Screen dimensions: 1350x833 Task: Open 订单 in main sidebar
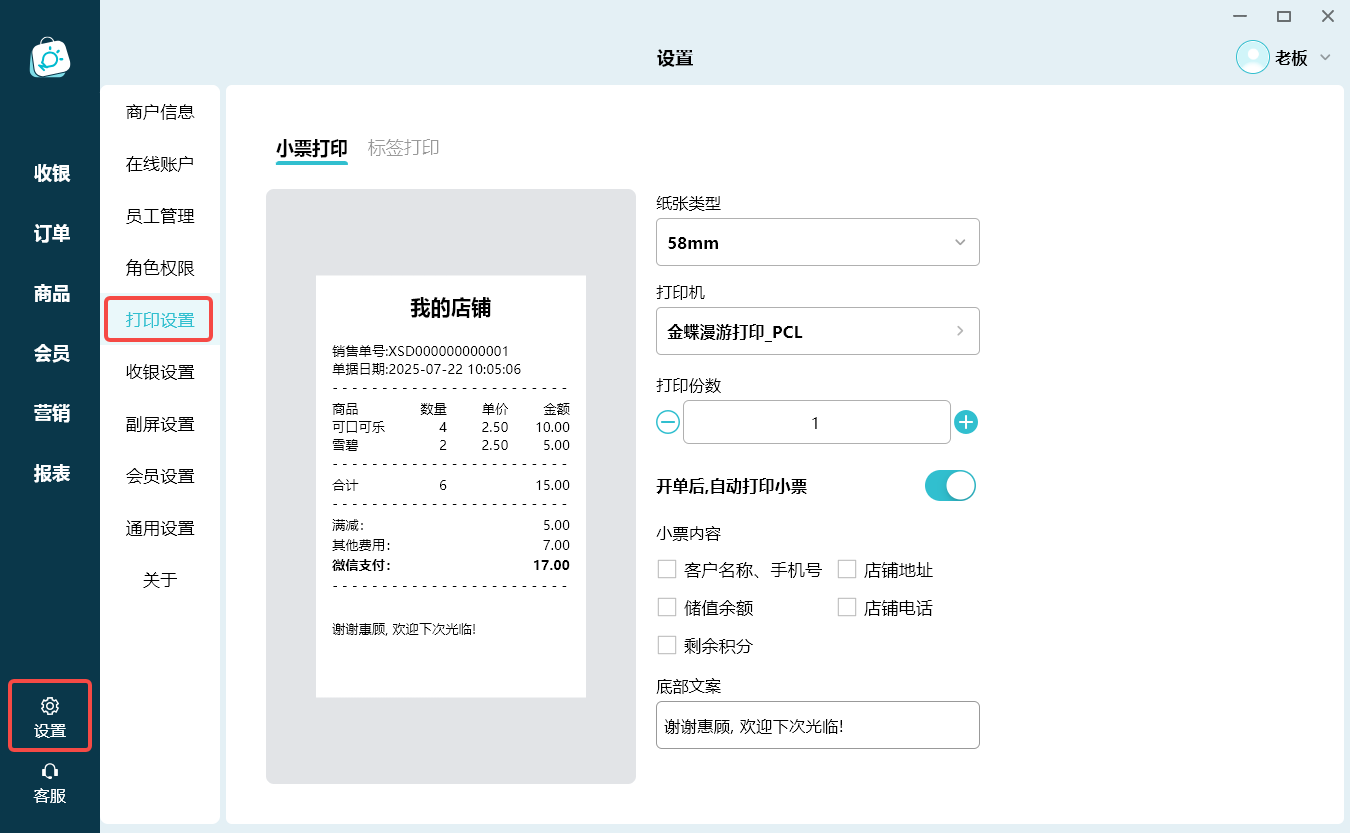(x=52, y=233)
